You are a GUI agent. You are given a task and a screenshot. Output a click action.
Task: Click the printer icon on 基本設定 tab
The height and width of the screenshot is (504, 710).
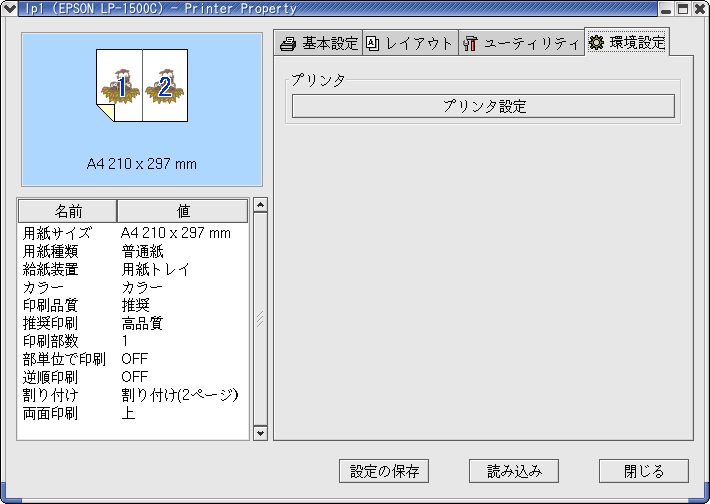click(288, 44)
